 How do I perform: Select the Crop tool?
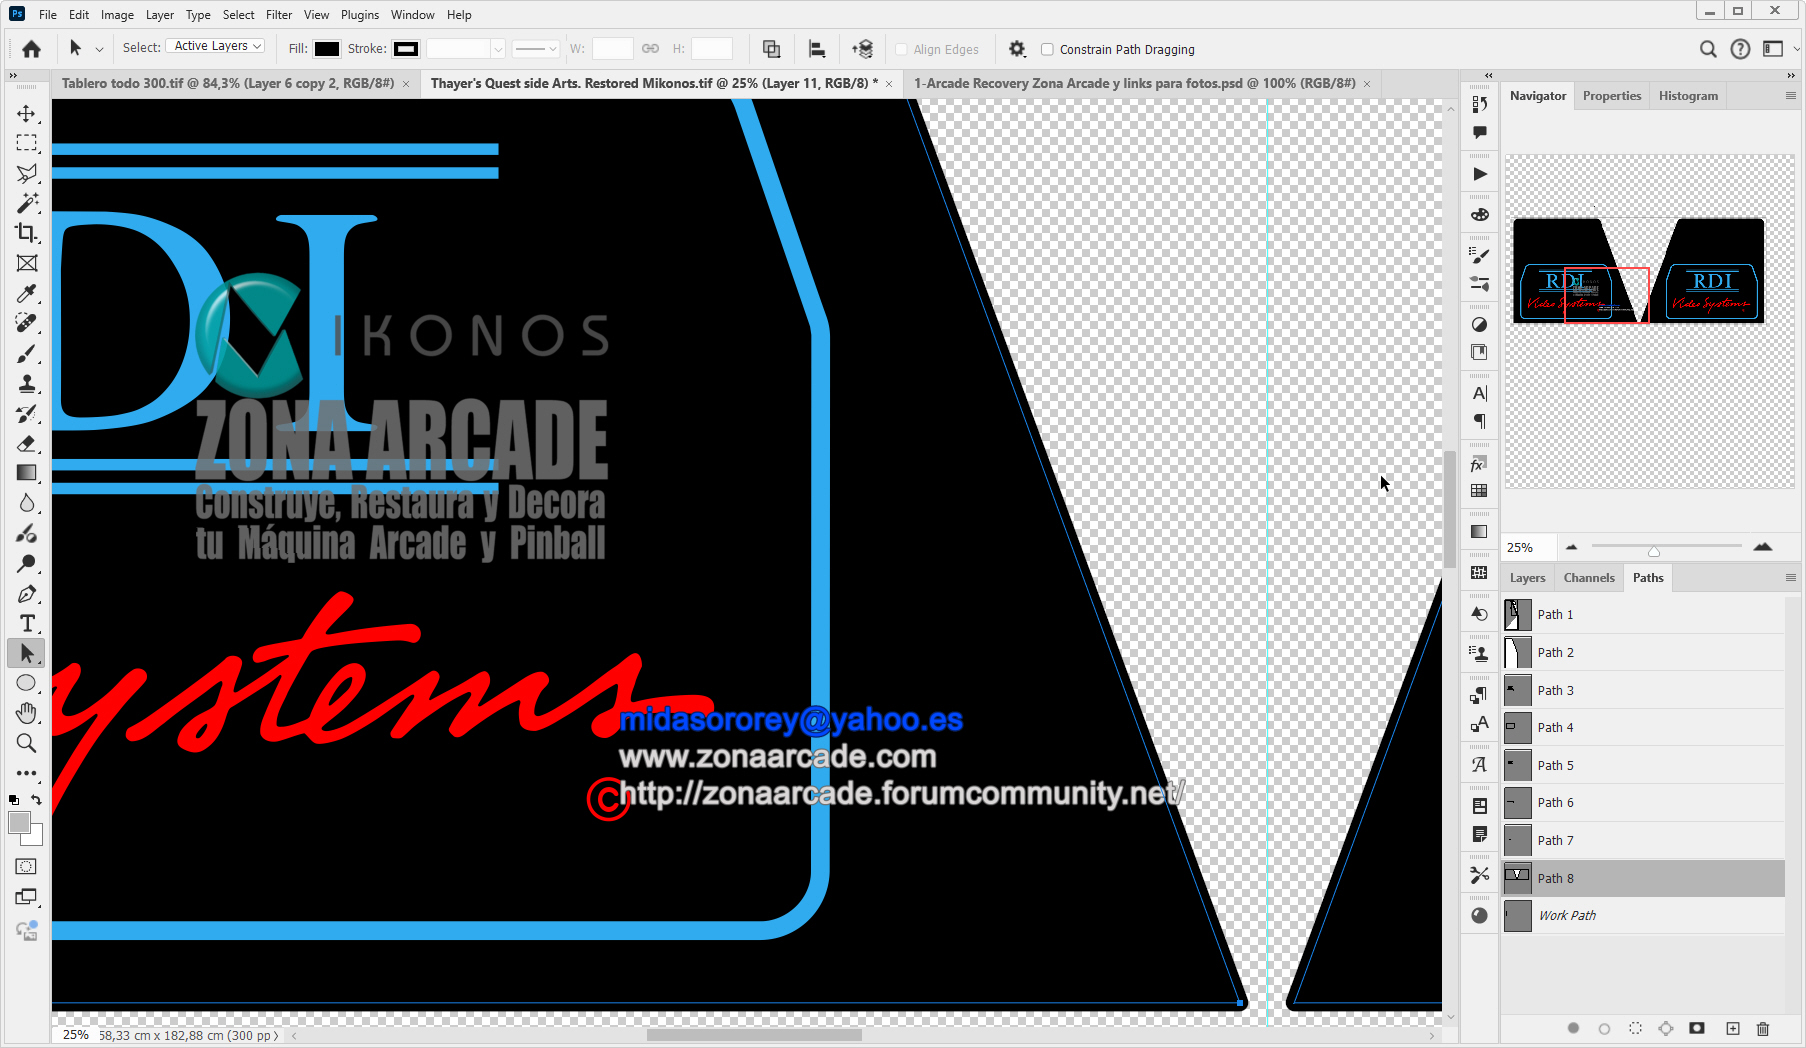point(27,233)
